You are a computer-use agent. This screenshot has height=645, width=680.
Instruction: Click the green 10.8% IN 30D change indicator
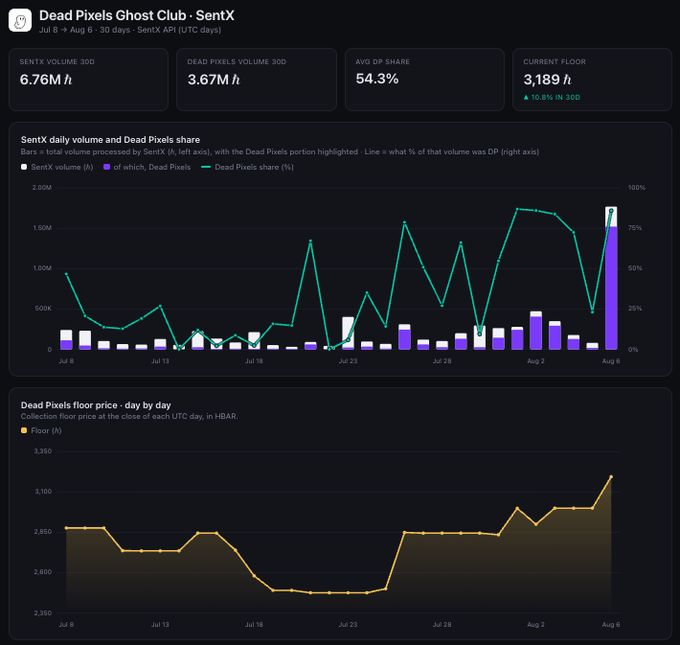552,97
